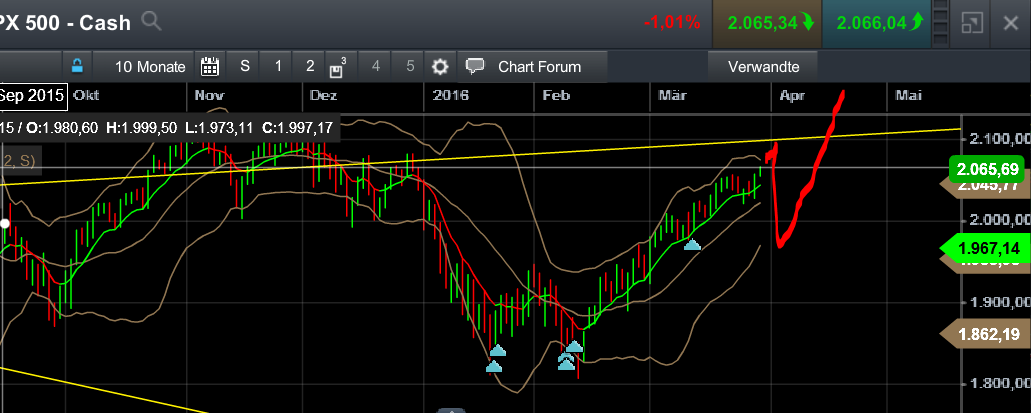Open chart settings gear
This screenshot has height=413, width=1031.
pyautogui.click(x=440, y=66)
